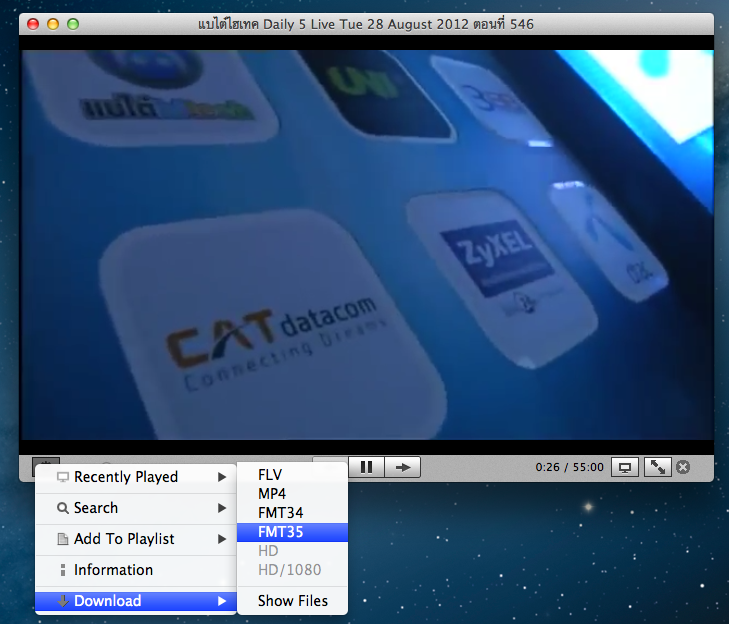Screen dimensions: 729x624
Task: Open the Recently Played submenu
Action: [x=136, y=477]
